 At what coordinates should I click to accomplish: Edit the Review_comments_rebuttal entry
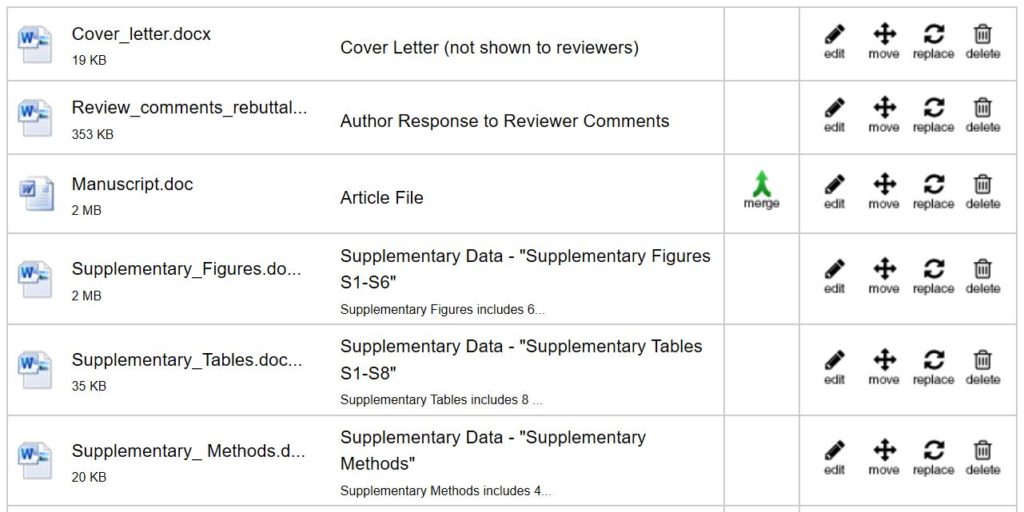click(834, 116)
